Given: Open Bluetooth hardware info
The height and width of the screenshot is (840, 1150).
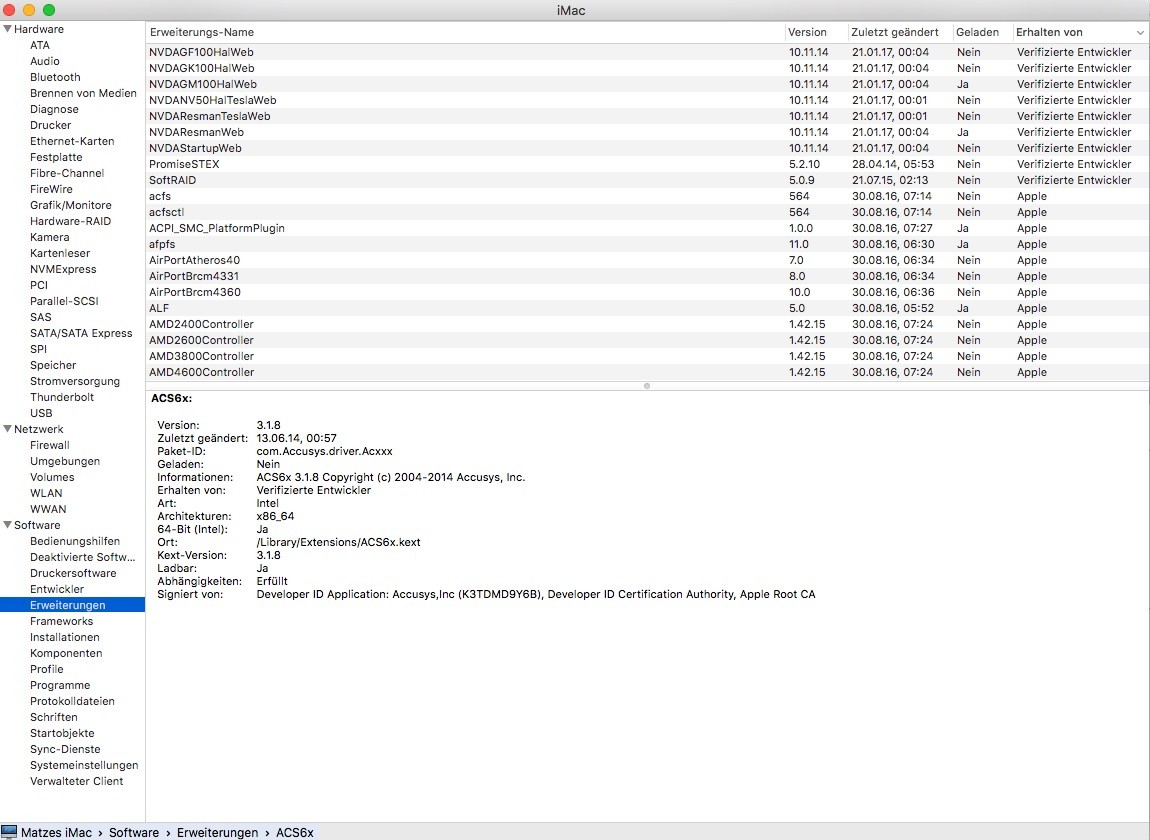Looking at the screenshot, I should coord(55,77).
